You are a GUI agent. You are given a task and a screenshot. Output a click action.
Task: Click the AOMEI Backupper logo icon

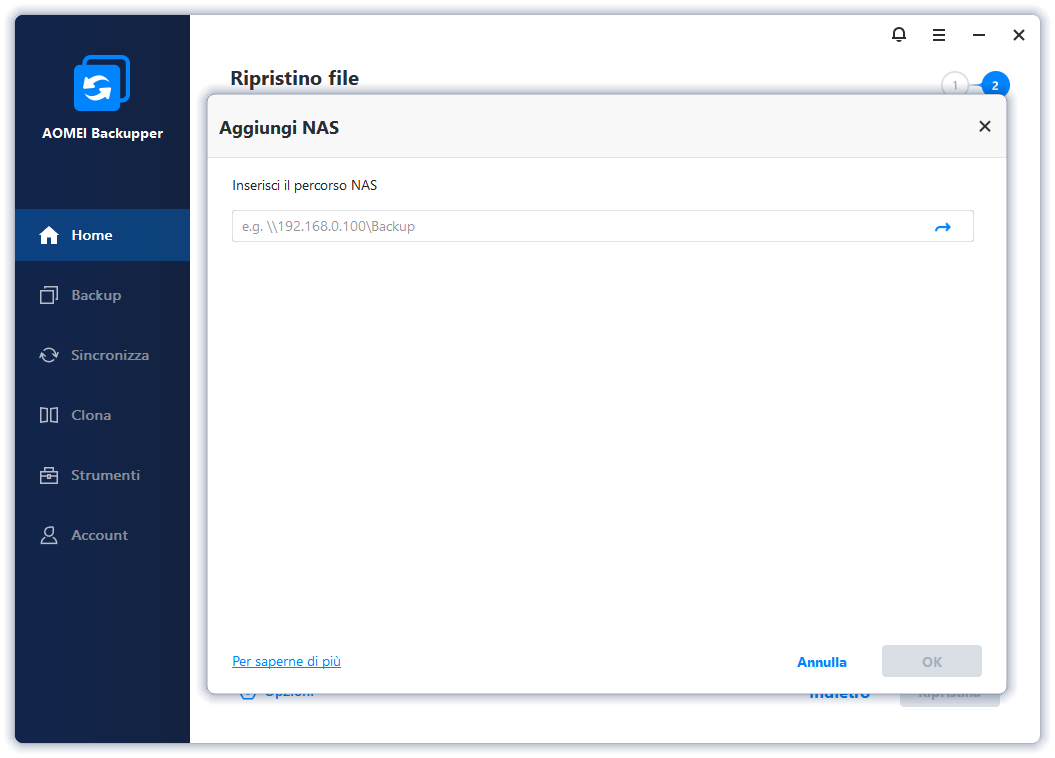click(102, 83)
